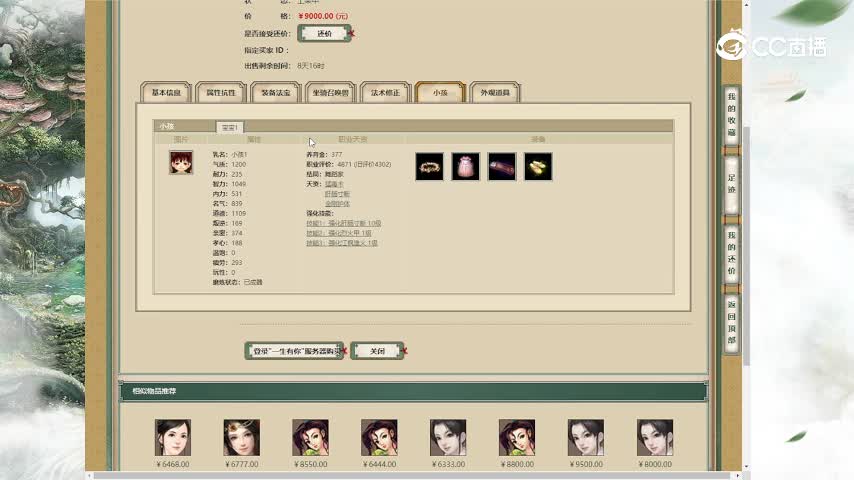The width and height of the screenshot is (854, 480).
Task: Open the recommended character priced ¥6333.00
Action: (448, 438)
